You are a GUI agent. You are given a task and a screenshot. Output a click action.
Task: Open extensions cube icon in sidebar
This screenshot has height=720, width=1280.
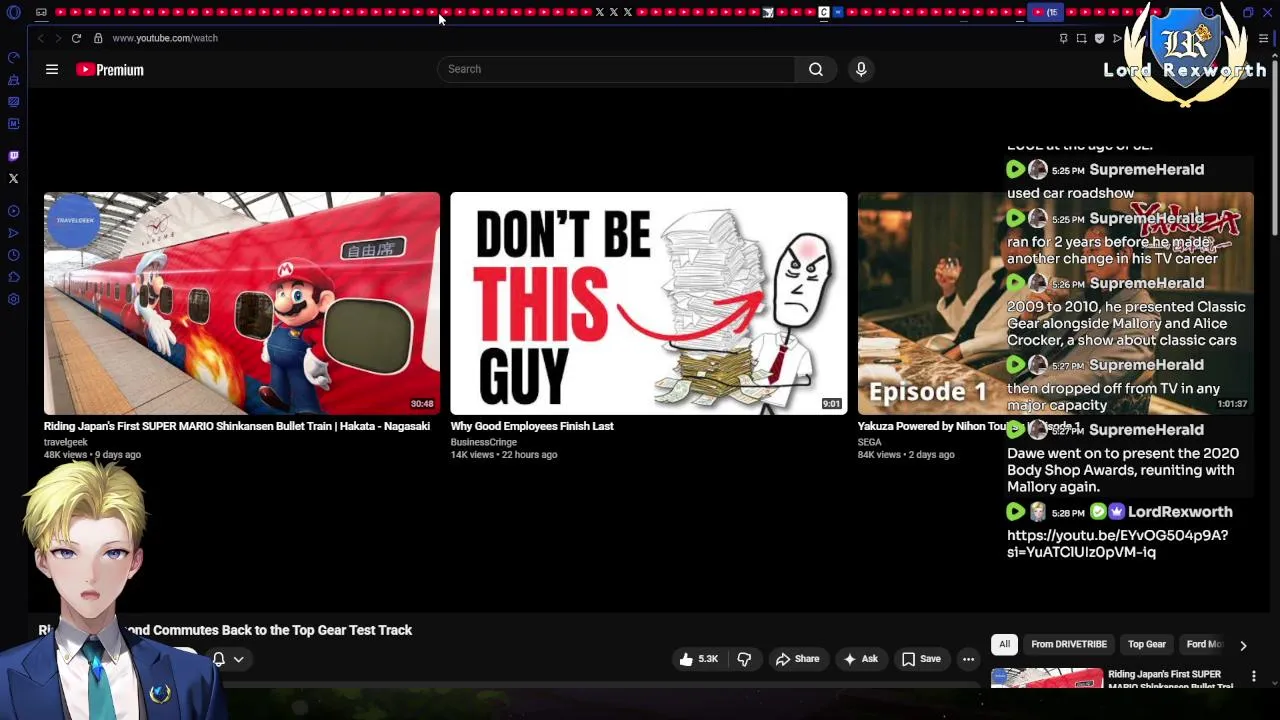point(13,277)
